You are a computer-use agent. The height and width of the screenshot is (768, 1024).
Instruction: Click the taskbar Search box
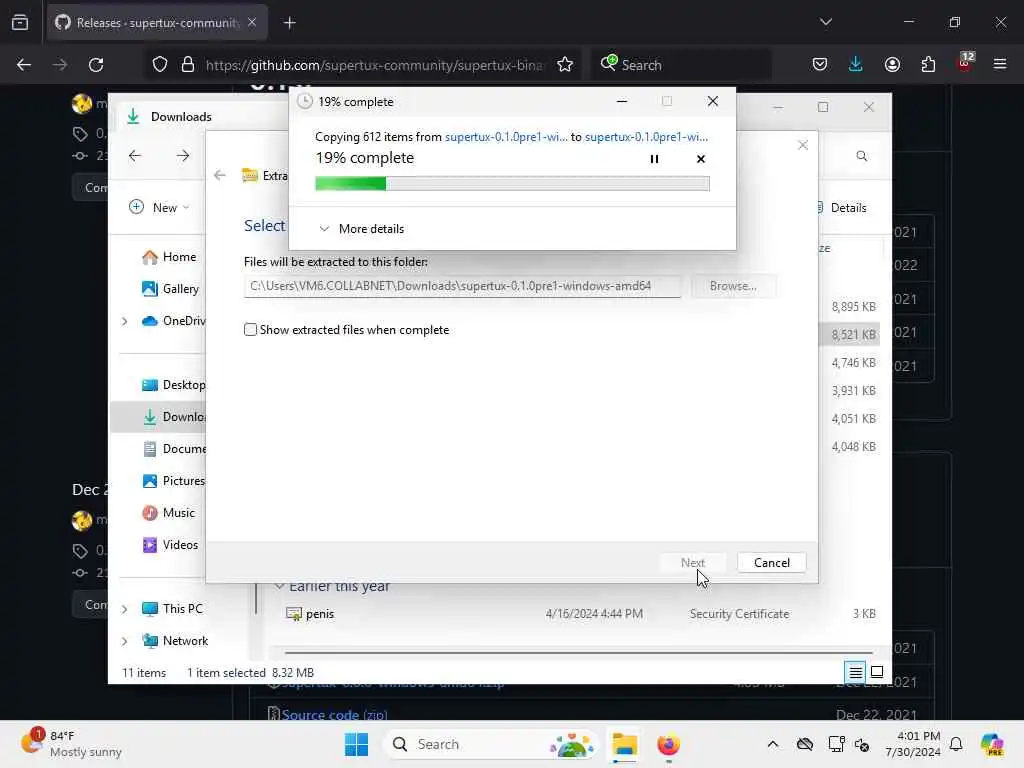pyautogui.click(x=491, y=744)
